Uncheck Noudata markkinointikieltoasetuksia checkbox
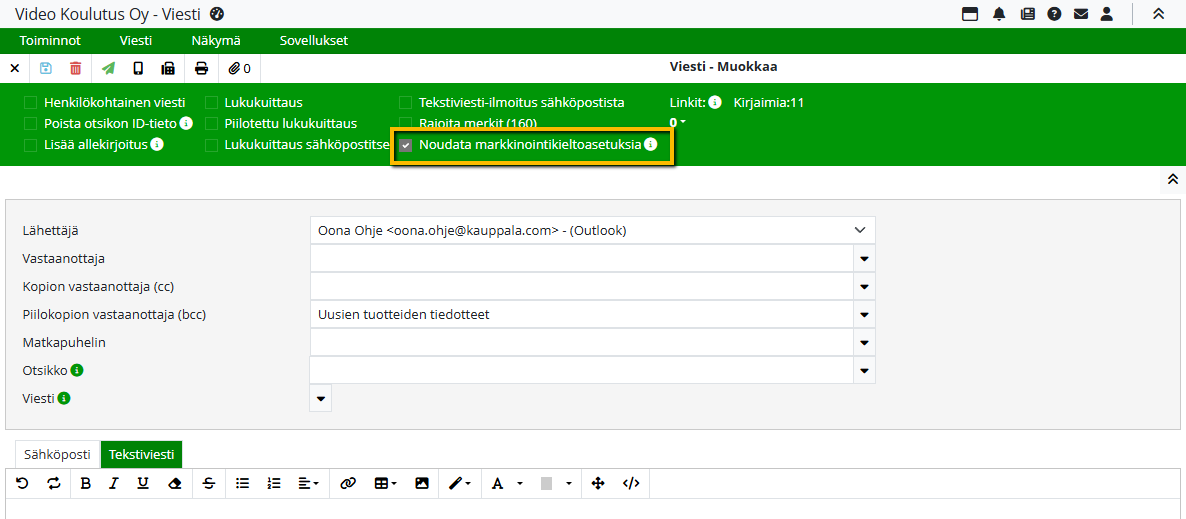Viewport: 1186px width, 519px height. pos(406,145)
